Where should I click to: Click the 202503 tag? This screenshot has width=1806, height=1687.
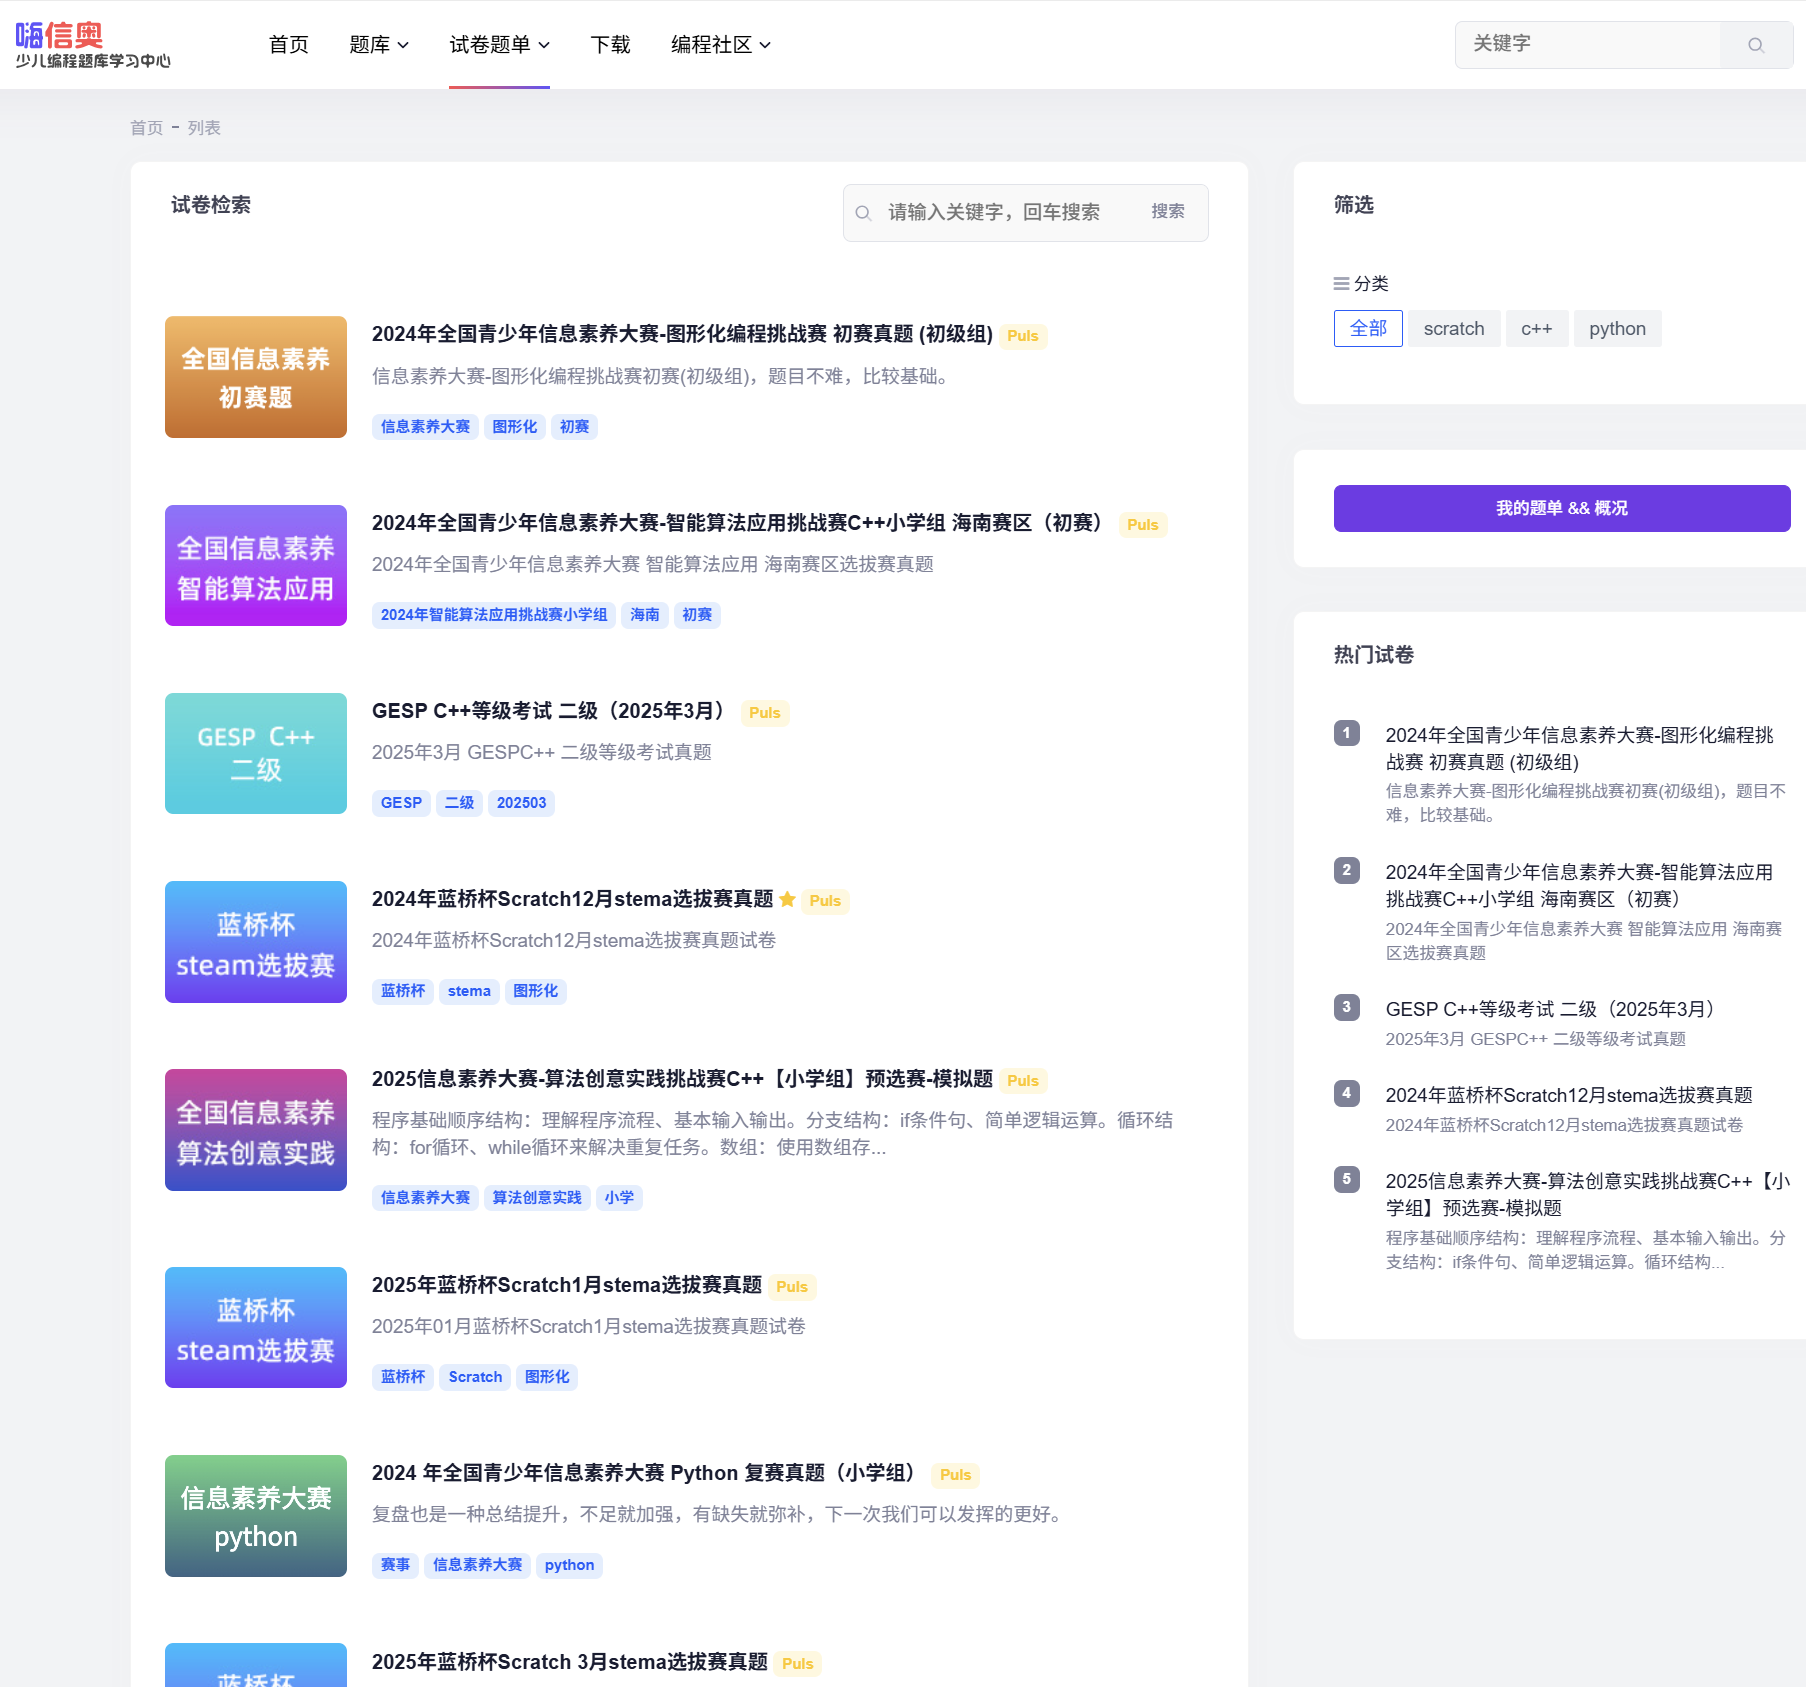click(x=521, y=803)
